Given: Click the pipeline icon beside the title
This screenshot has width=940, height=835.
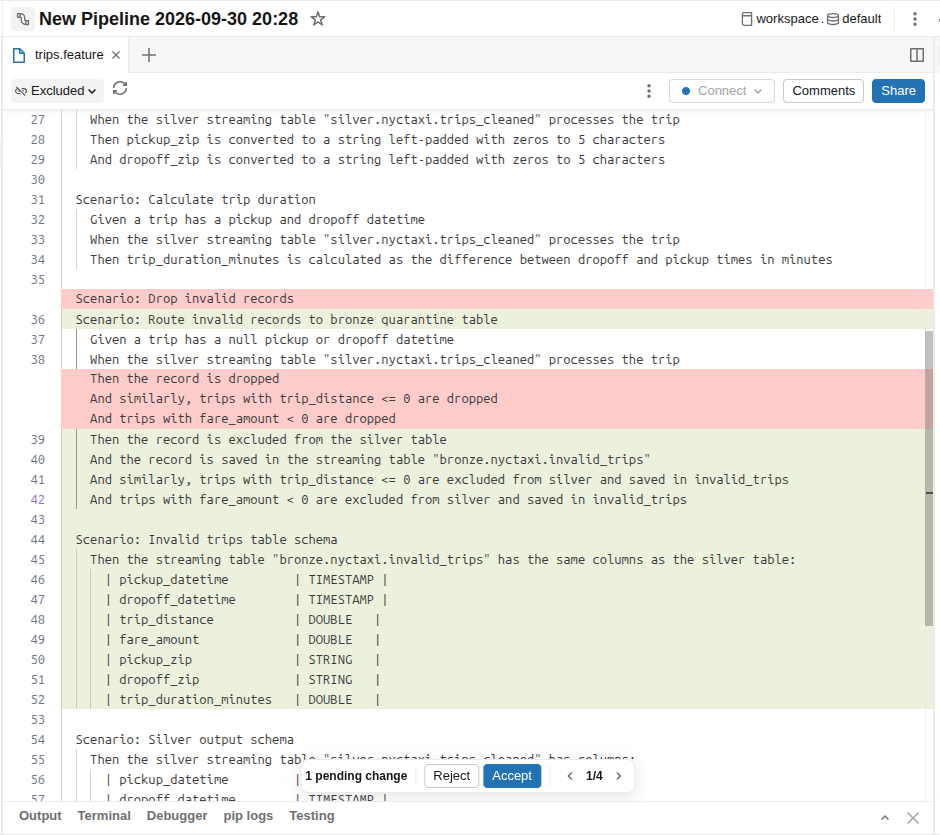Looking at the screenshot, I should (22, 19).
